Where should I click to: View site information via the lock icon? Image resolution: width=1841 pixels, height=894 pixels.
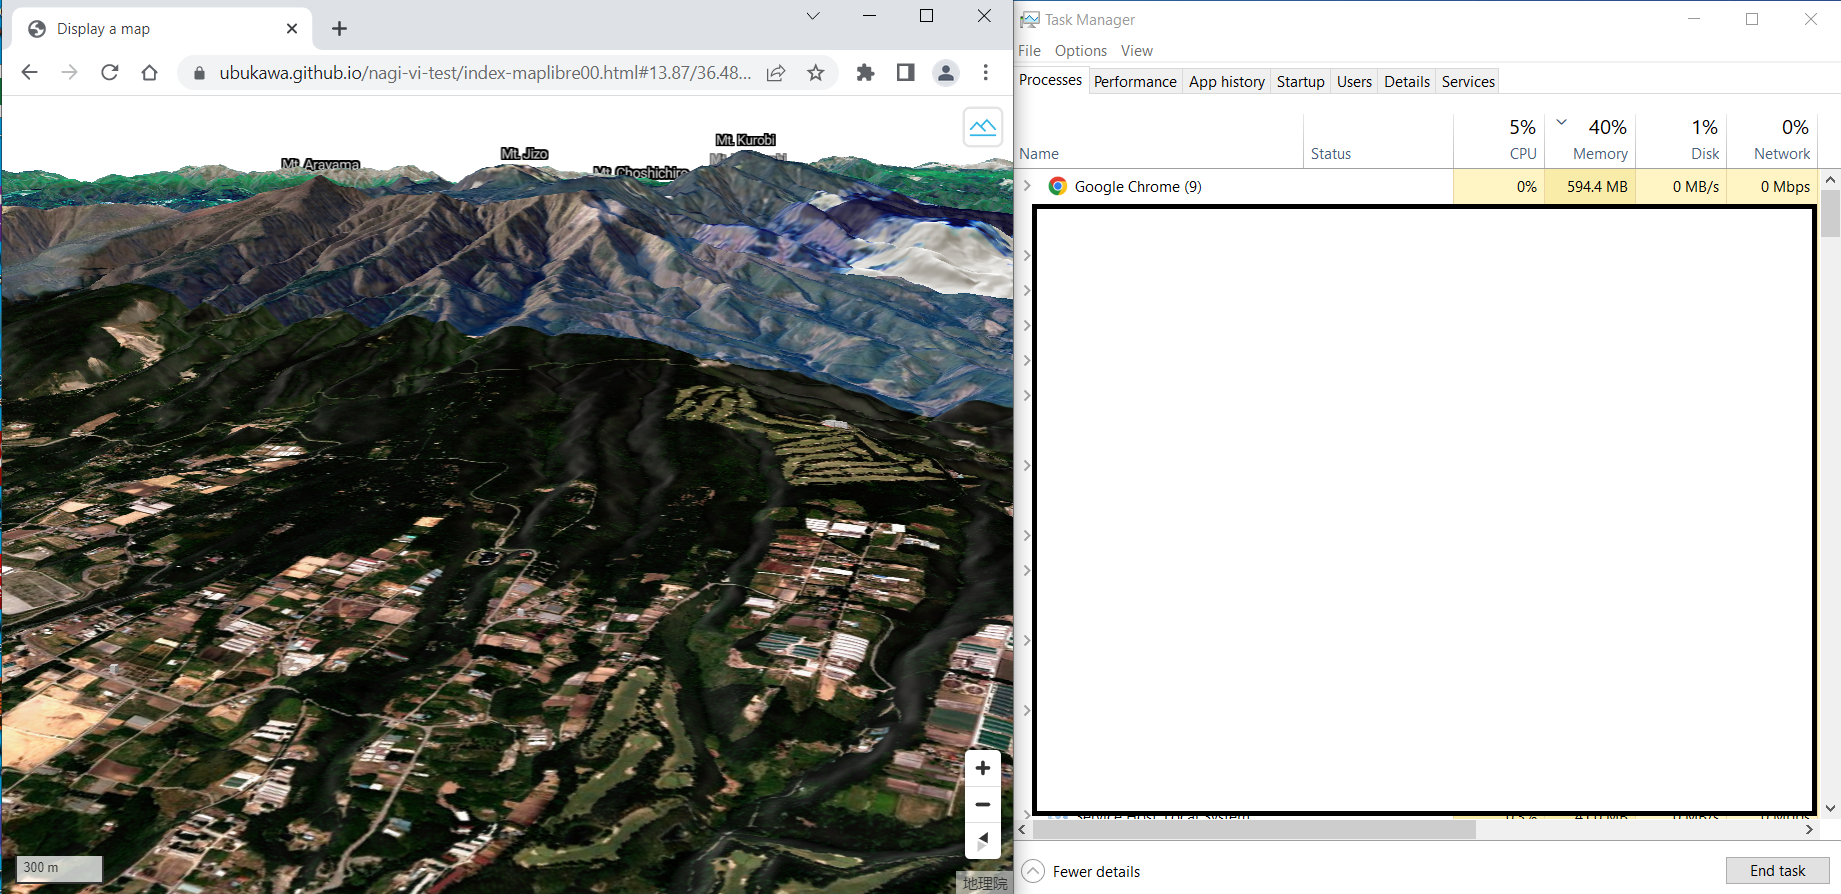tap(199, 73)
